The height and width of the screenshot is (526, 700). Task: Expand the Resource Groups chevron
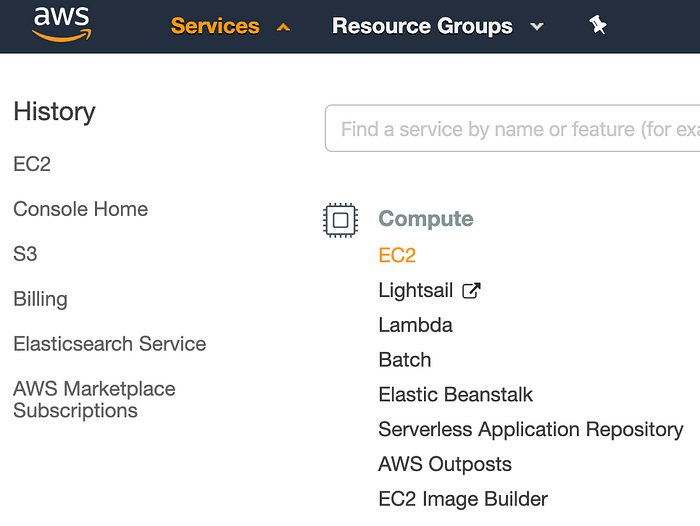537,27
